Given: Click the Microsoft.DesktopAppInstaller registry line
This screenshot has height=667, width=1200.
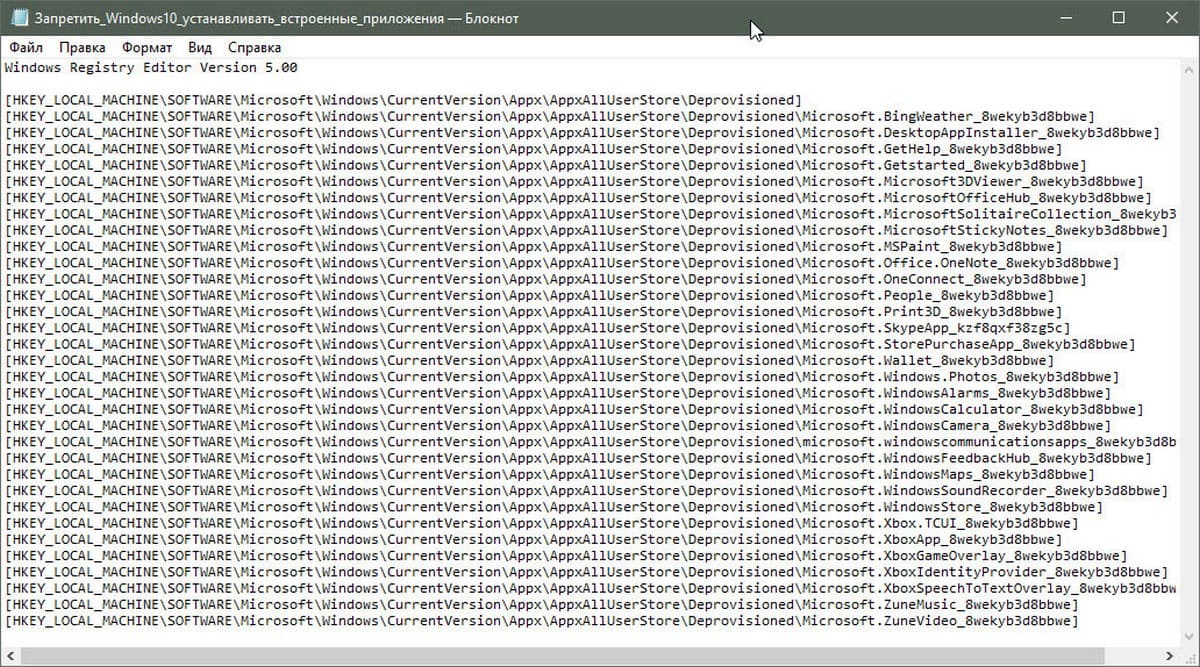Looking at the screenshot, I should tap(582, 133).
